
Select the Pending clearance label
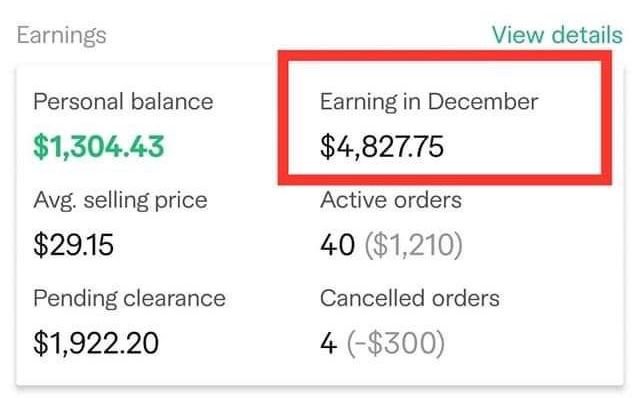(130, 299)
